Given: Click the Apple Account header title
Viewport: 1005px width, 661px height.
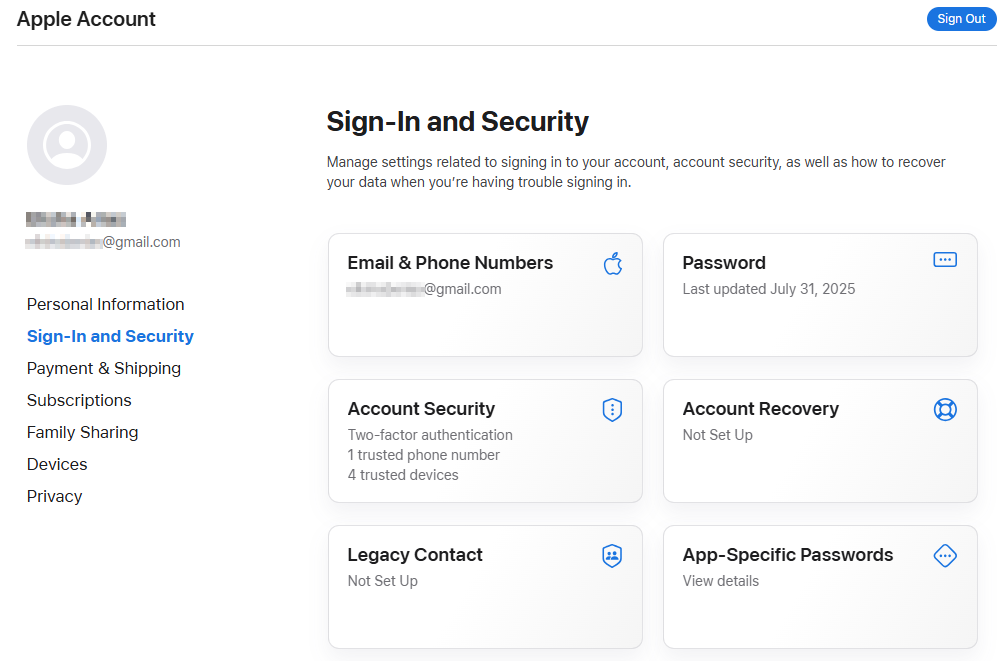Looking at the screenshot, I should click(86, 19).
